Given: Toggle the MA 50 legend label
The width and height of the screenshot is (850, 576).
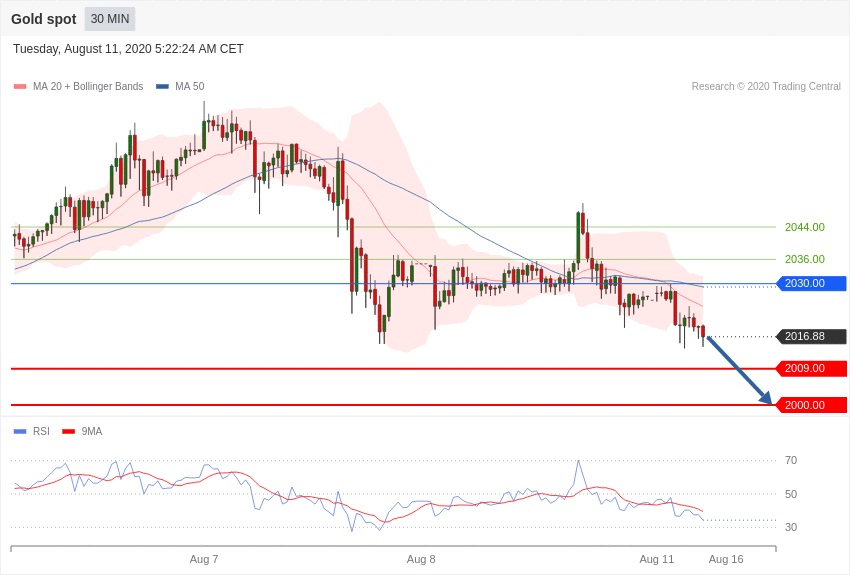Looking at the screenshot, I should (189, 87).
